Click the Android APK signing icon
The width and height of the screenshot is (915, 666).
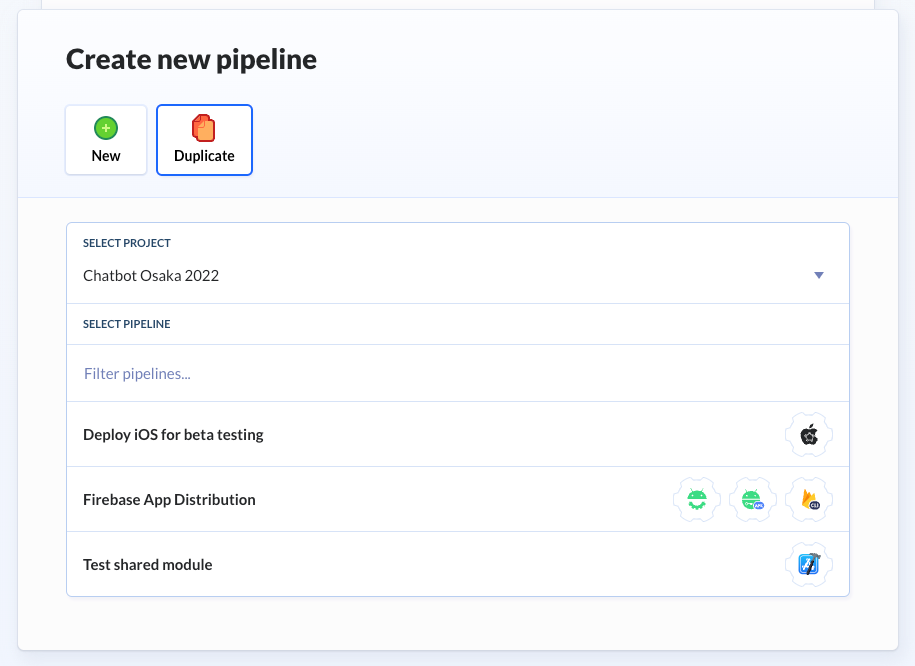753,499
